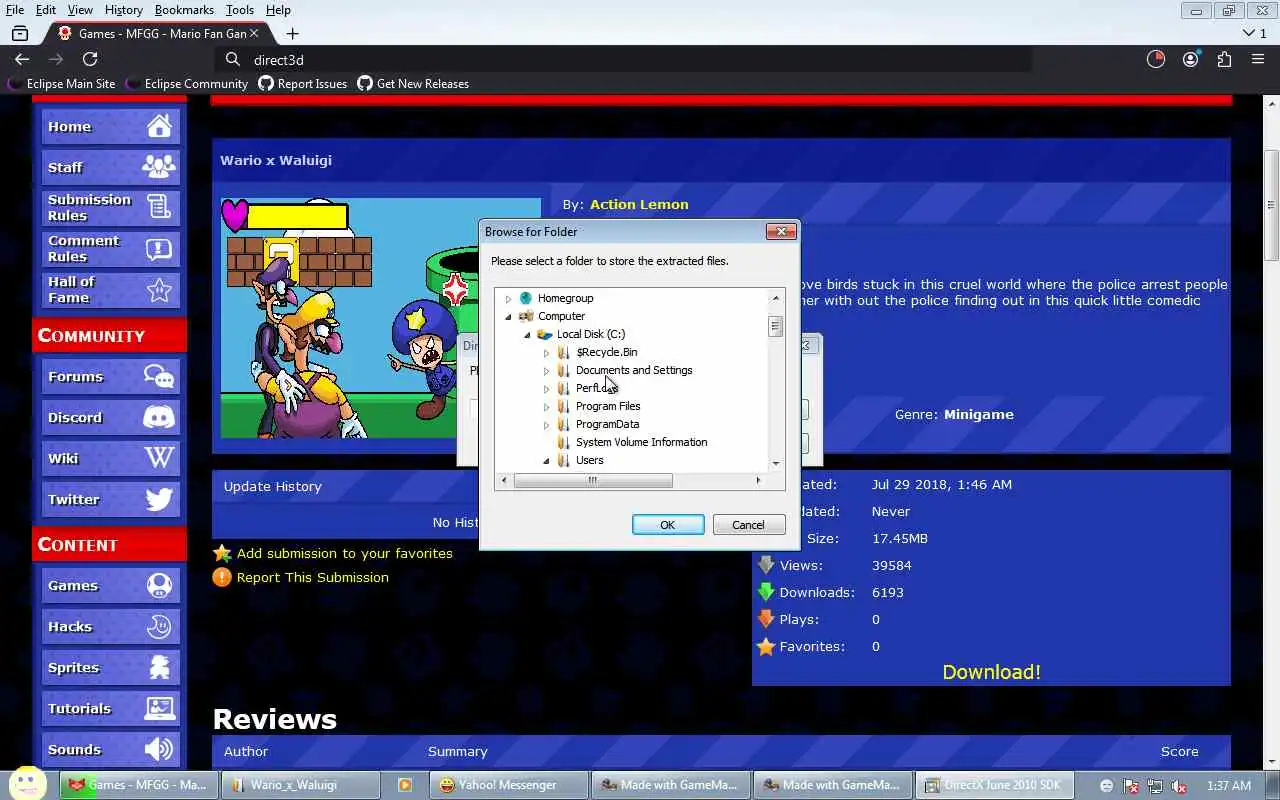Confirm folder with OK button
Image resolution: width=1280 pixels, height=800 pixels.
[668, 525]
